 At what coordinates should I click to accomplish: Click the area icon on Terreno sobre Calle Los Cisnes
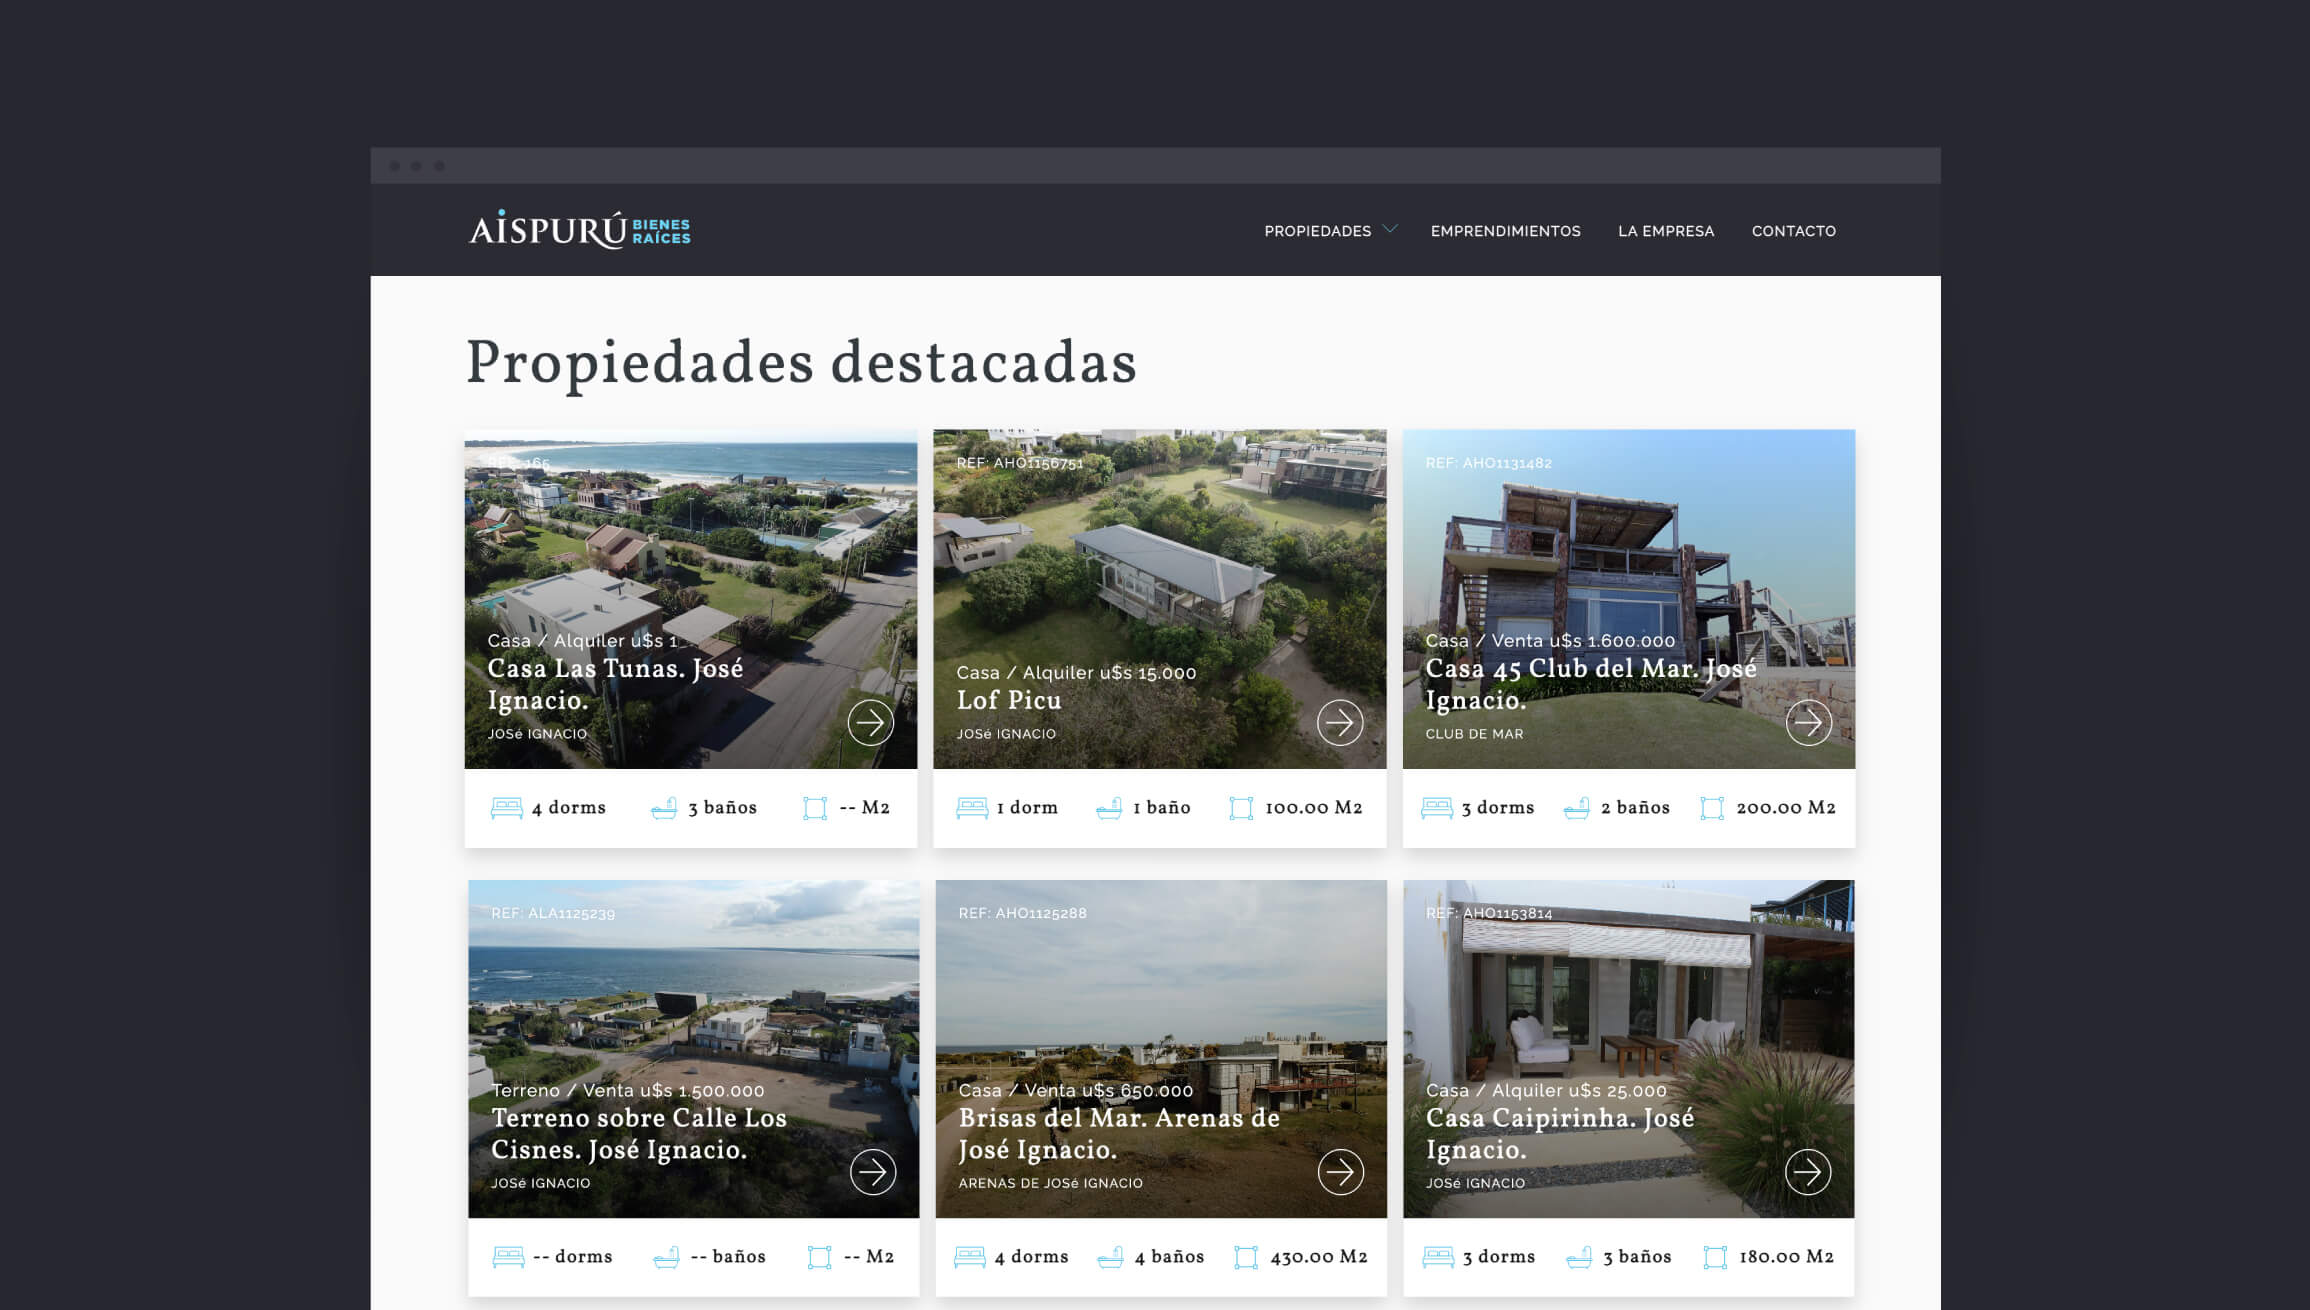820,1257
